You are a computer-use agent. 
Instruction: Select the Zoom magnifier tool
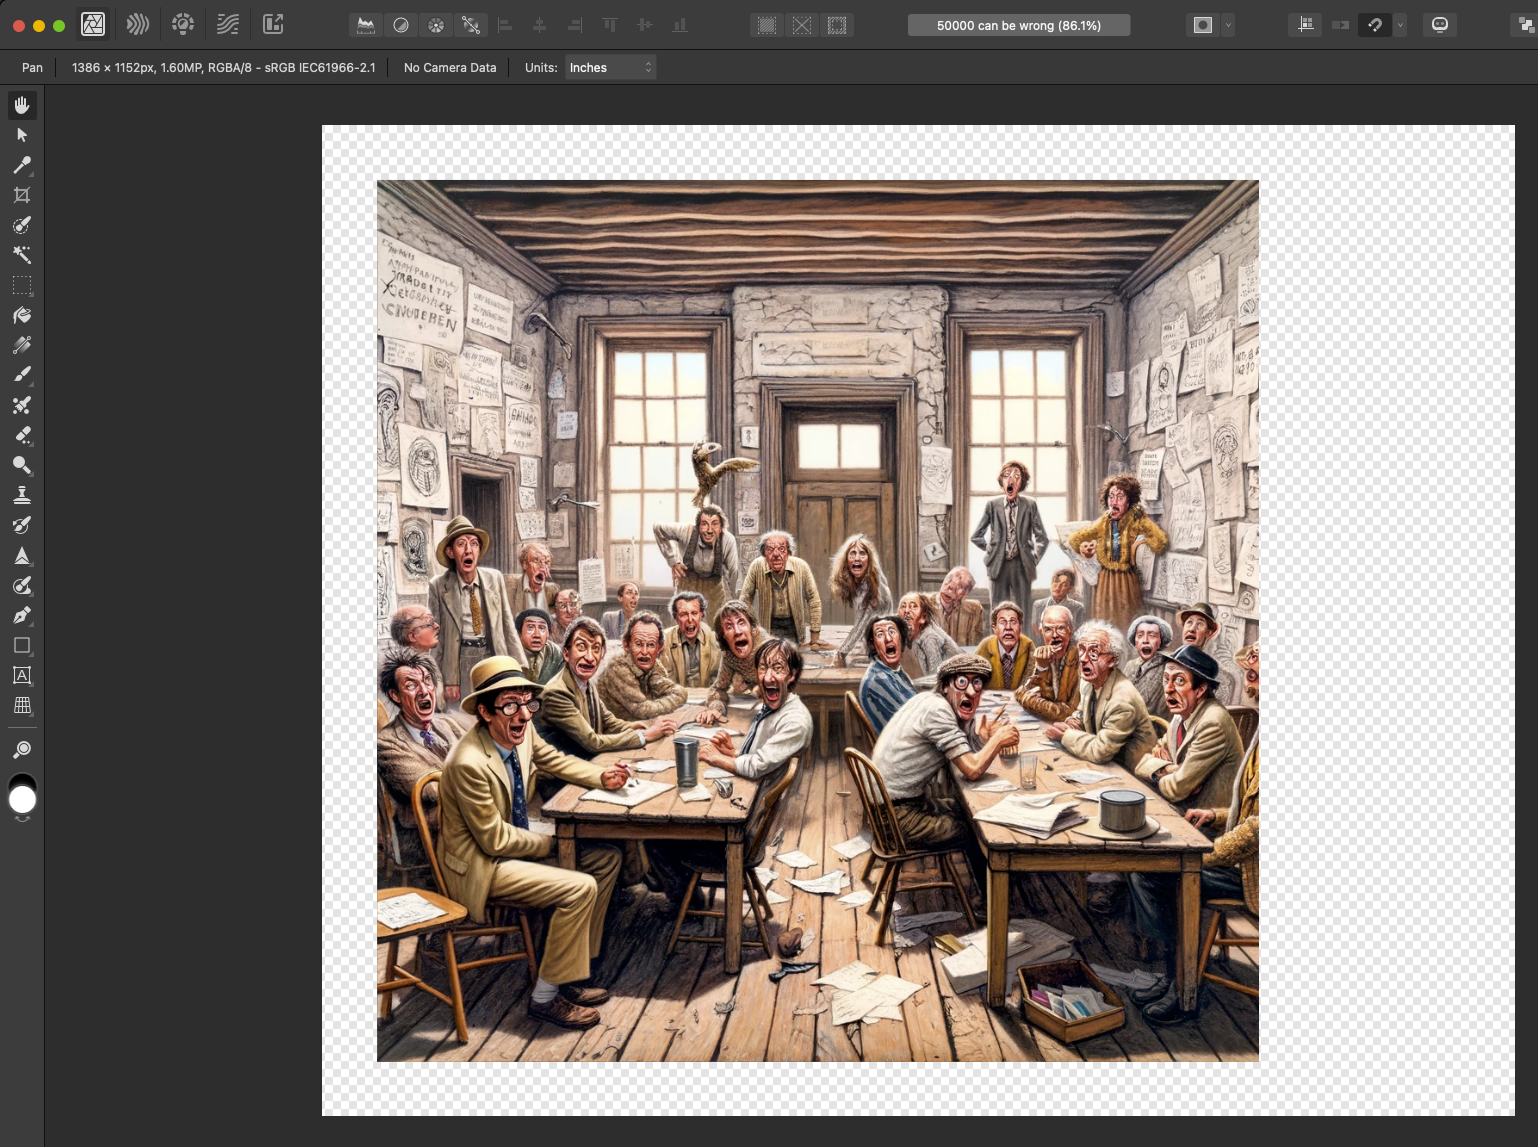point(22,749)
